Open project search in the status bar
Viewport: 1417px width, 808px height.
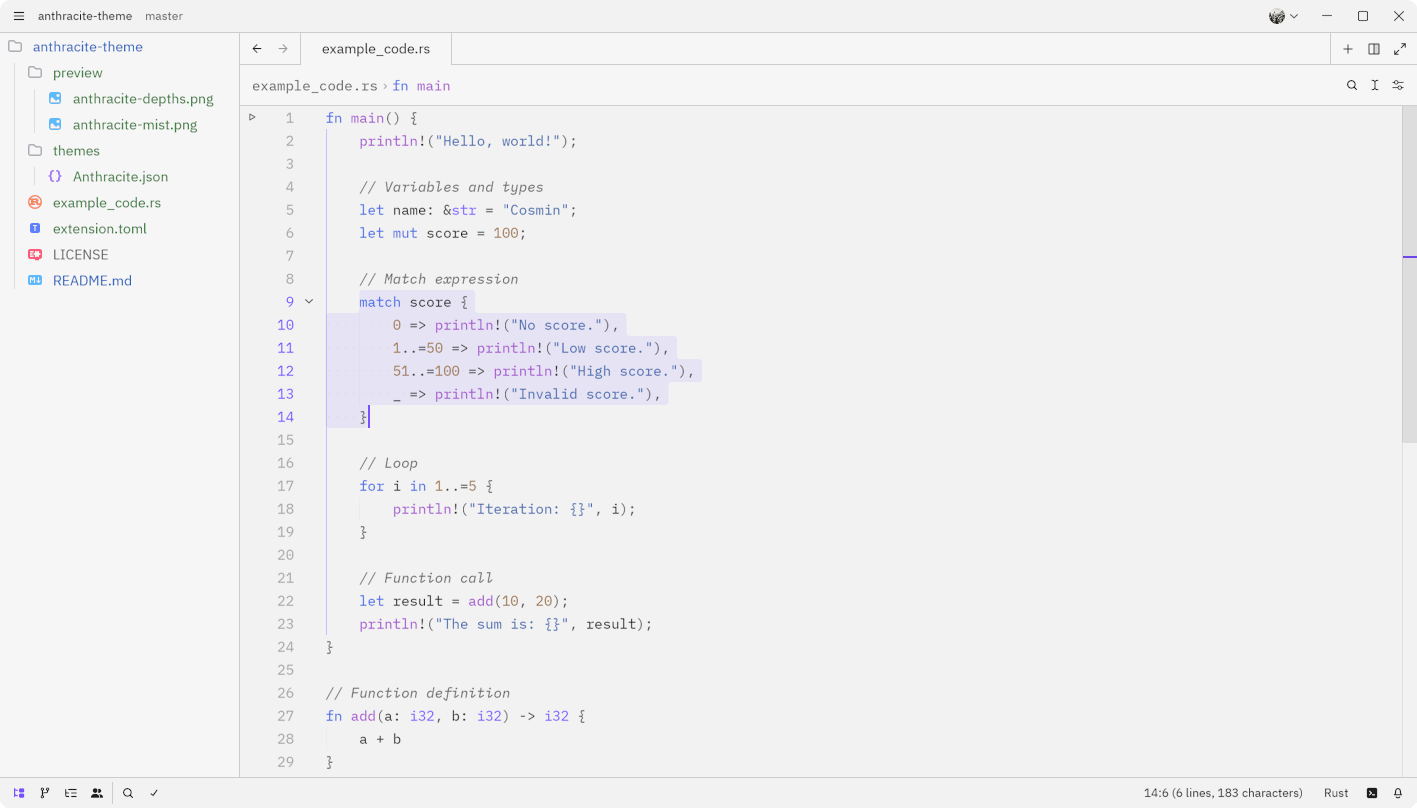pos(128,793)
